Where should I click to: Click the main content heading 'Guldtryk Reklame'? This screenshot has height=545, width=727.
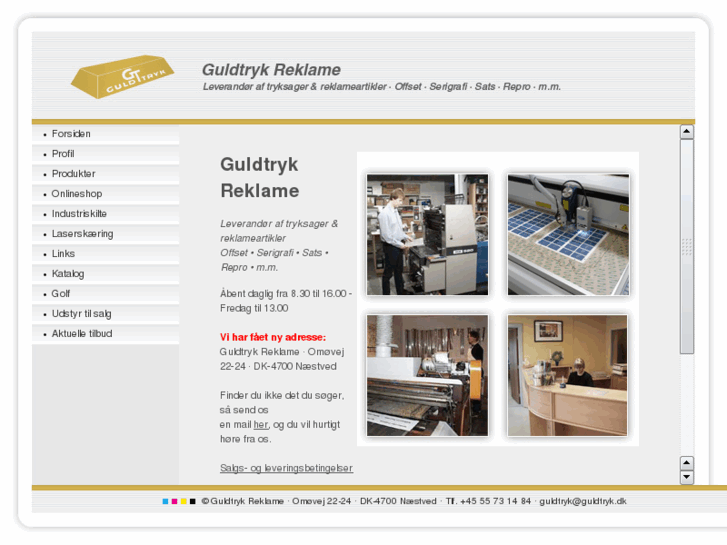[x=260, y=178]
